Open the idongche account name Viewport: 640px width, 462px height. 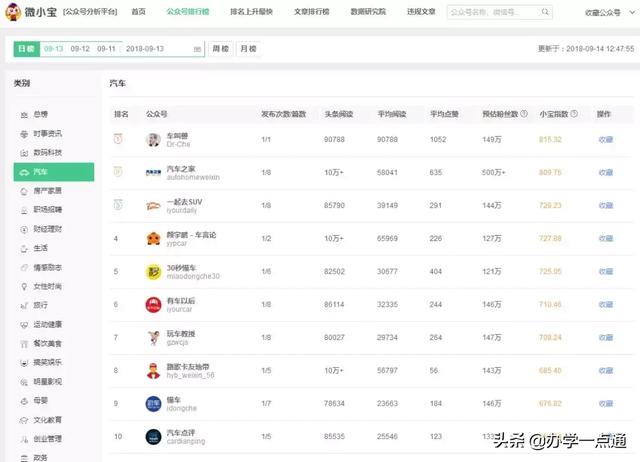click(x=182, y=408)
